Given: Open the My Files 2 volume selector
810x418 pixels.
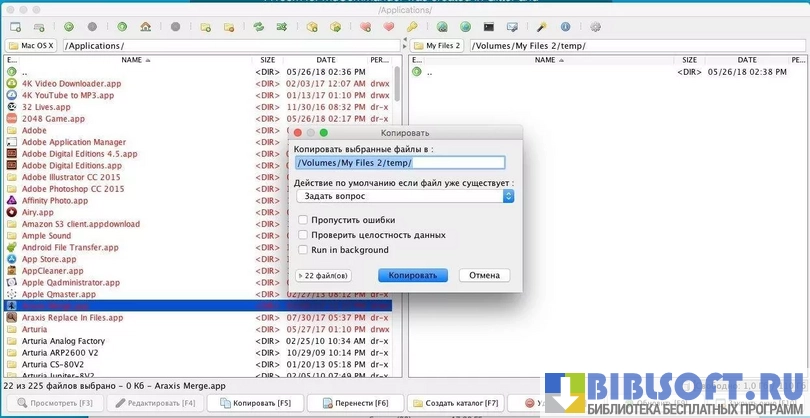Looking at the screenshot, I should (437, 46).
